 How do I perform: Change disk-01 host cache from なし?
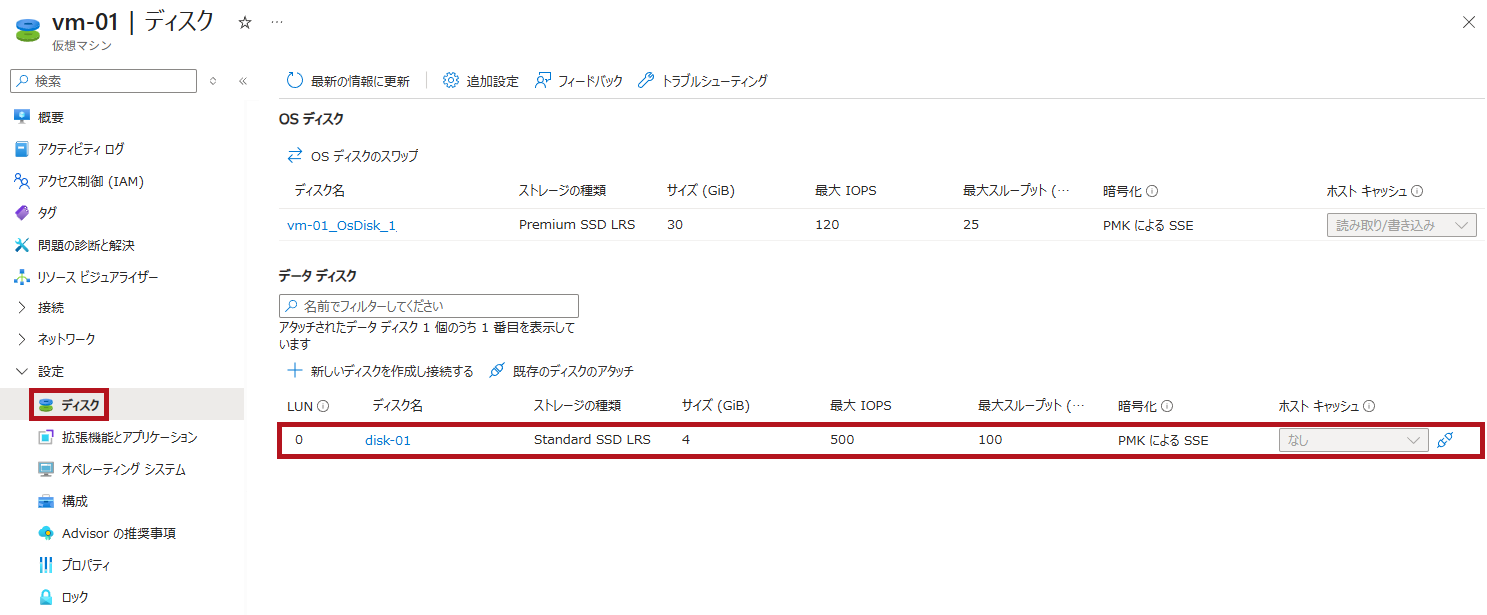(x=1352, y=440)
